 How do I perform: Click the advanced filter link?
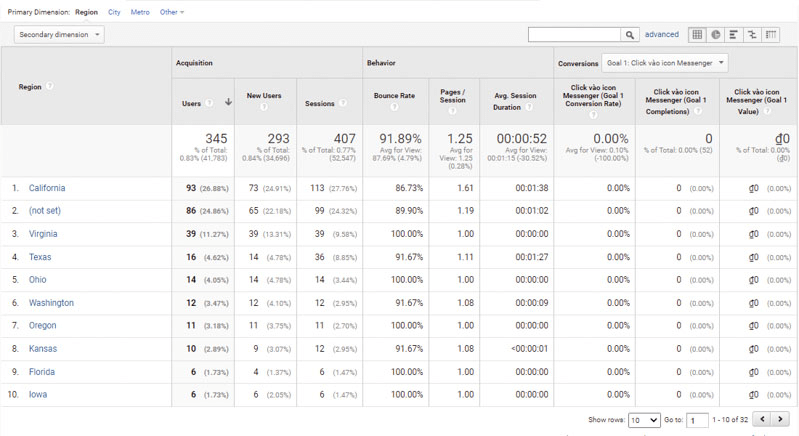(x=661, y=35)
